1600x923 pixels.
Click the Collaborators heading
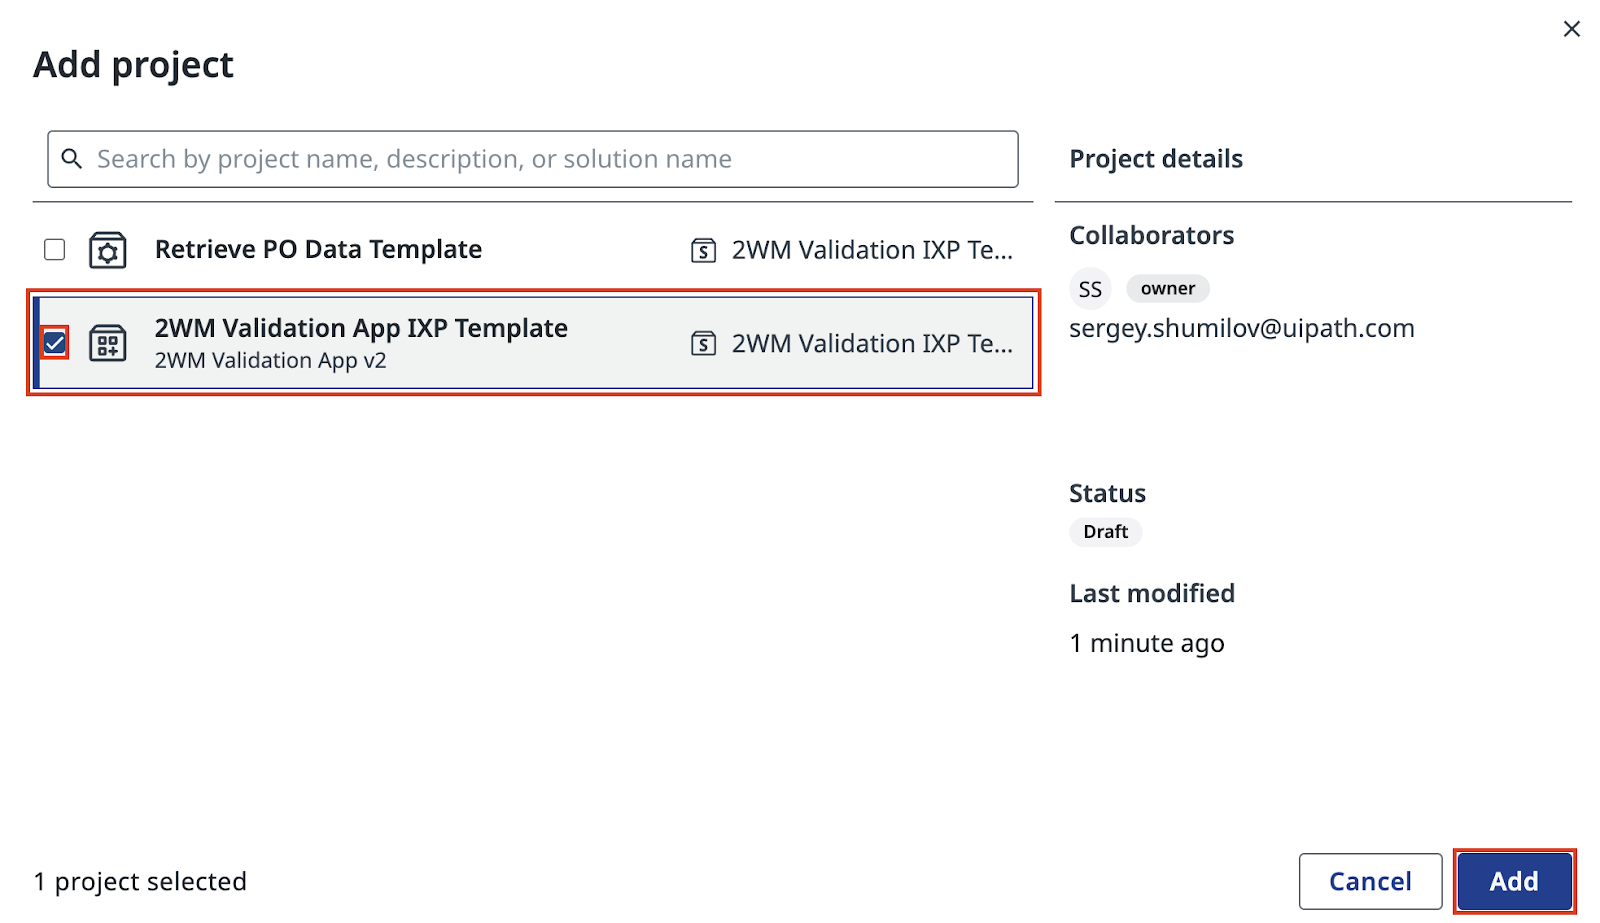1152,235
